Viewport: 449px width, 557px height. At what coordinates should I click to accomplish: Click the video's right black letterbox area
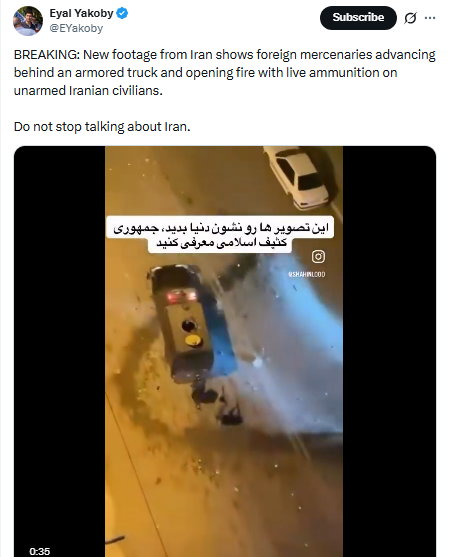(389, 351)
